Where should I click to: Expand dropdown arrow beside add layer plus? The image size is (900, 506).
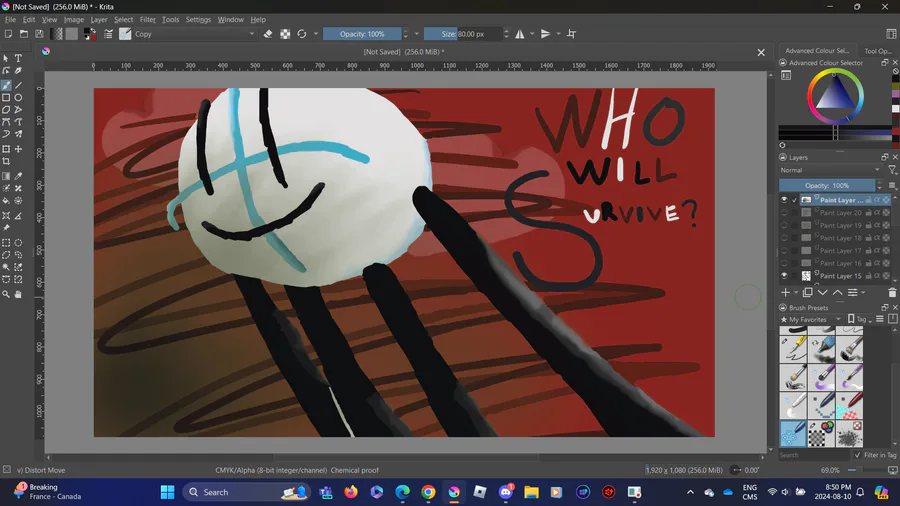click(x=796, y=293)
